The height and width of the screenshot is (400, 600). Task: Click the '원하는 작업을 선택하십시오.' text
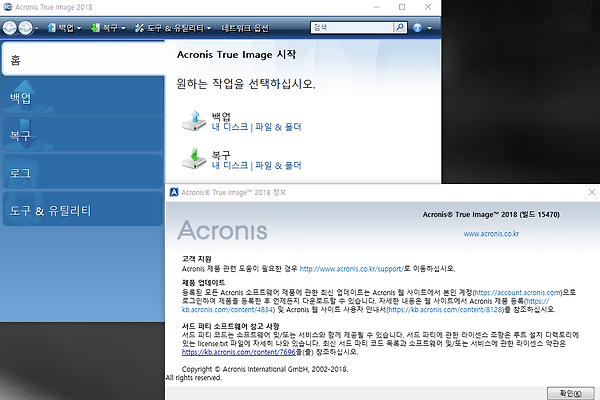tap(246, 83)
